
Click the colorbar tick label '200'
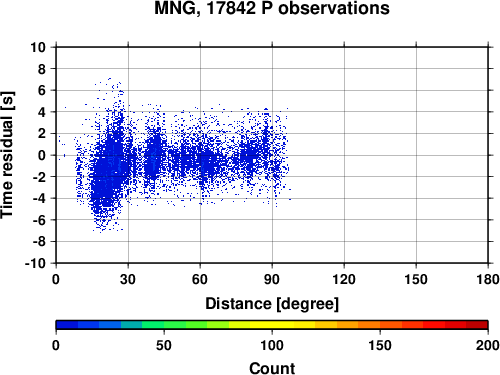click(x=488, y=345)
